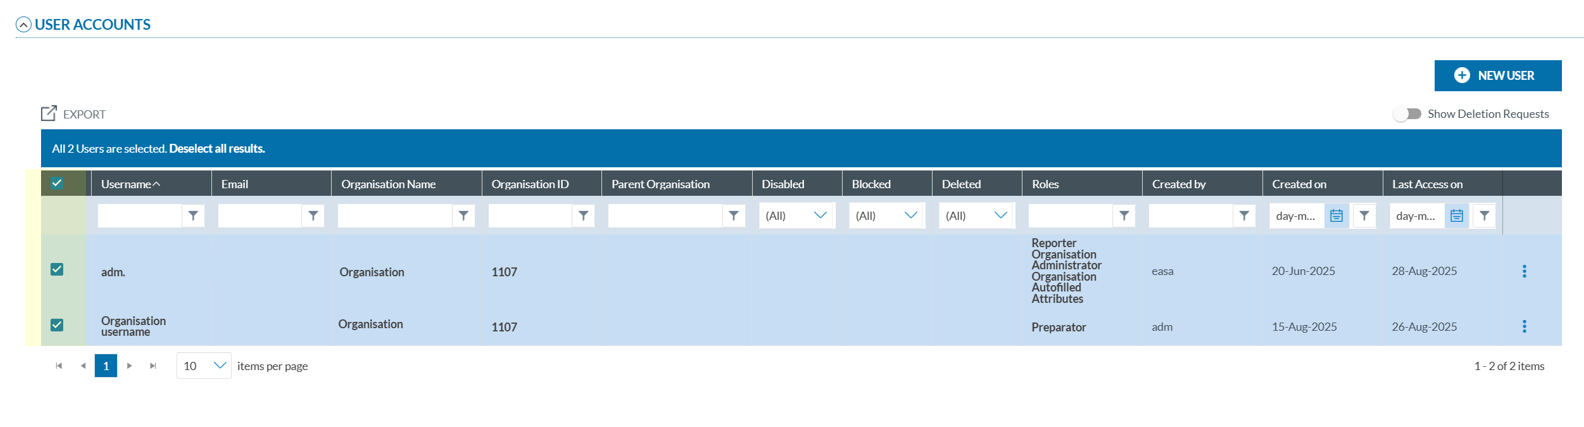The image size is (1584, 427).
Task: Sort by Username column header
Action: coord(130,184)
